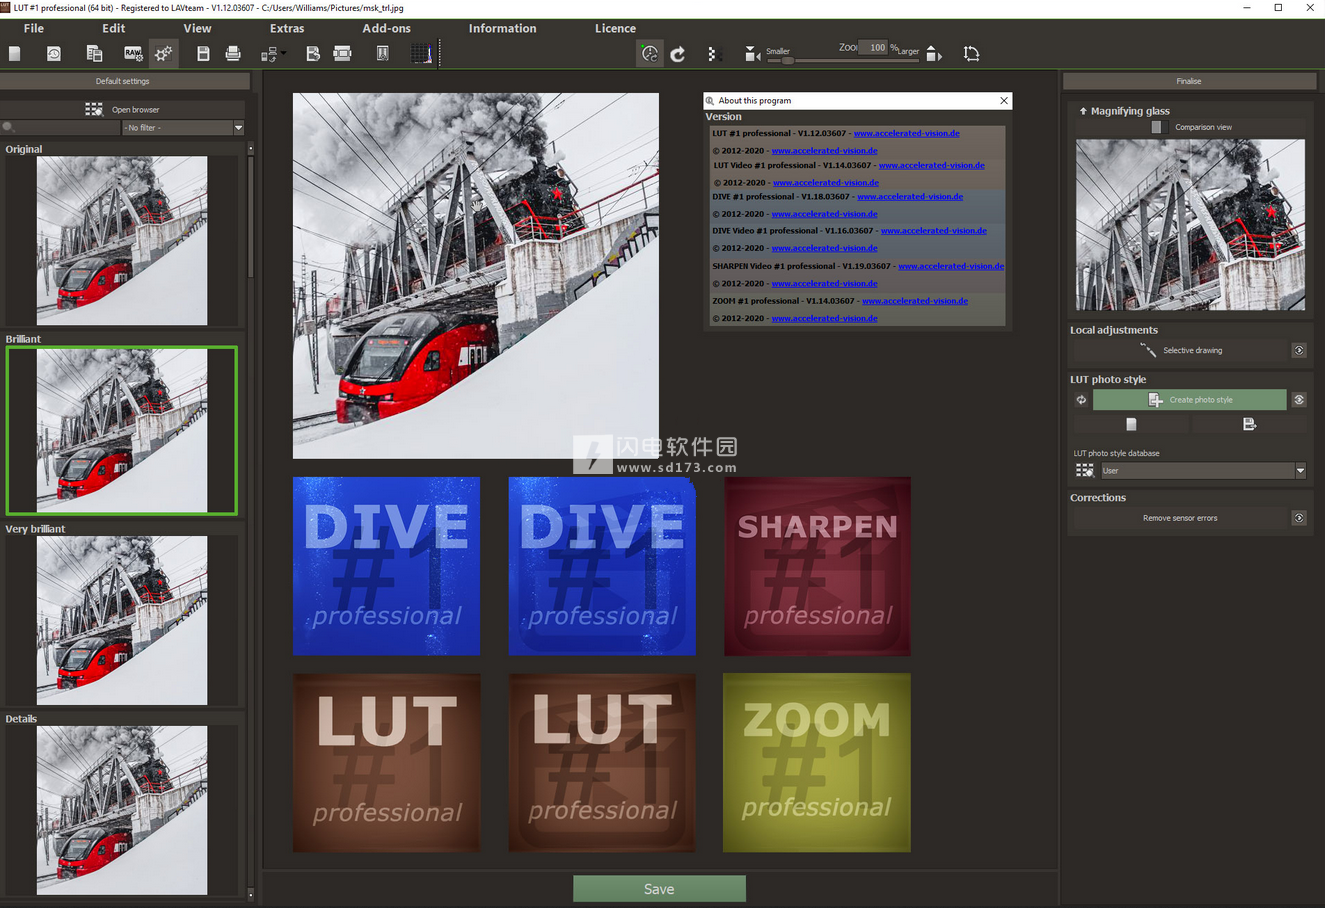Open the SHARPEN Video #1 website link
Image resolution: width=1325 pixels, height=908 pixels.
(951, 266)
